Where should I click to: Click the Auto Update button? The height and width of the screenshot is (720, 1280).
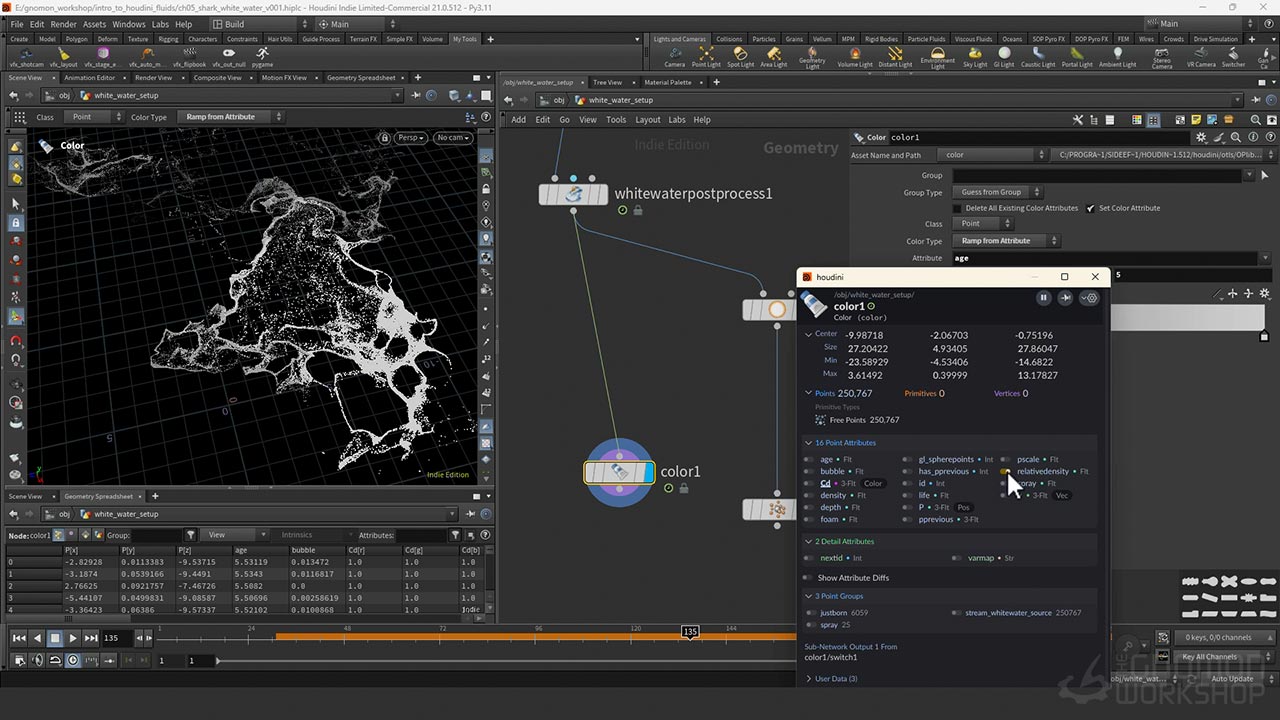pos(1232,678)
